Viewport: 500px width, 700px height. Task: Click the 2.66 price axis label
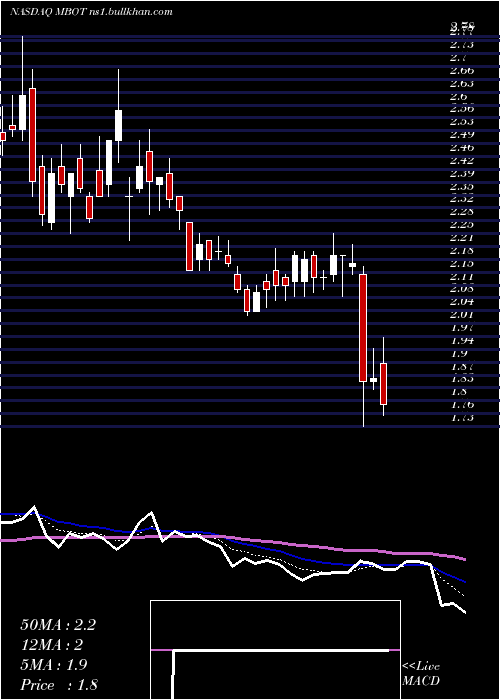point(462,71)
